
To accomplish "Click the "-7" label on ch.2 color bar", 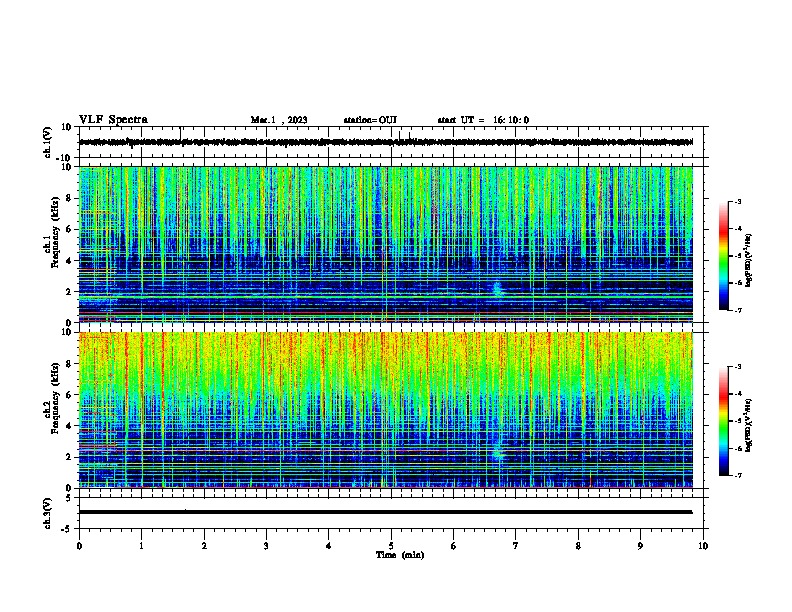I will [738, 475].
